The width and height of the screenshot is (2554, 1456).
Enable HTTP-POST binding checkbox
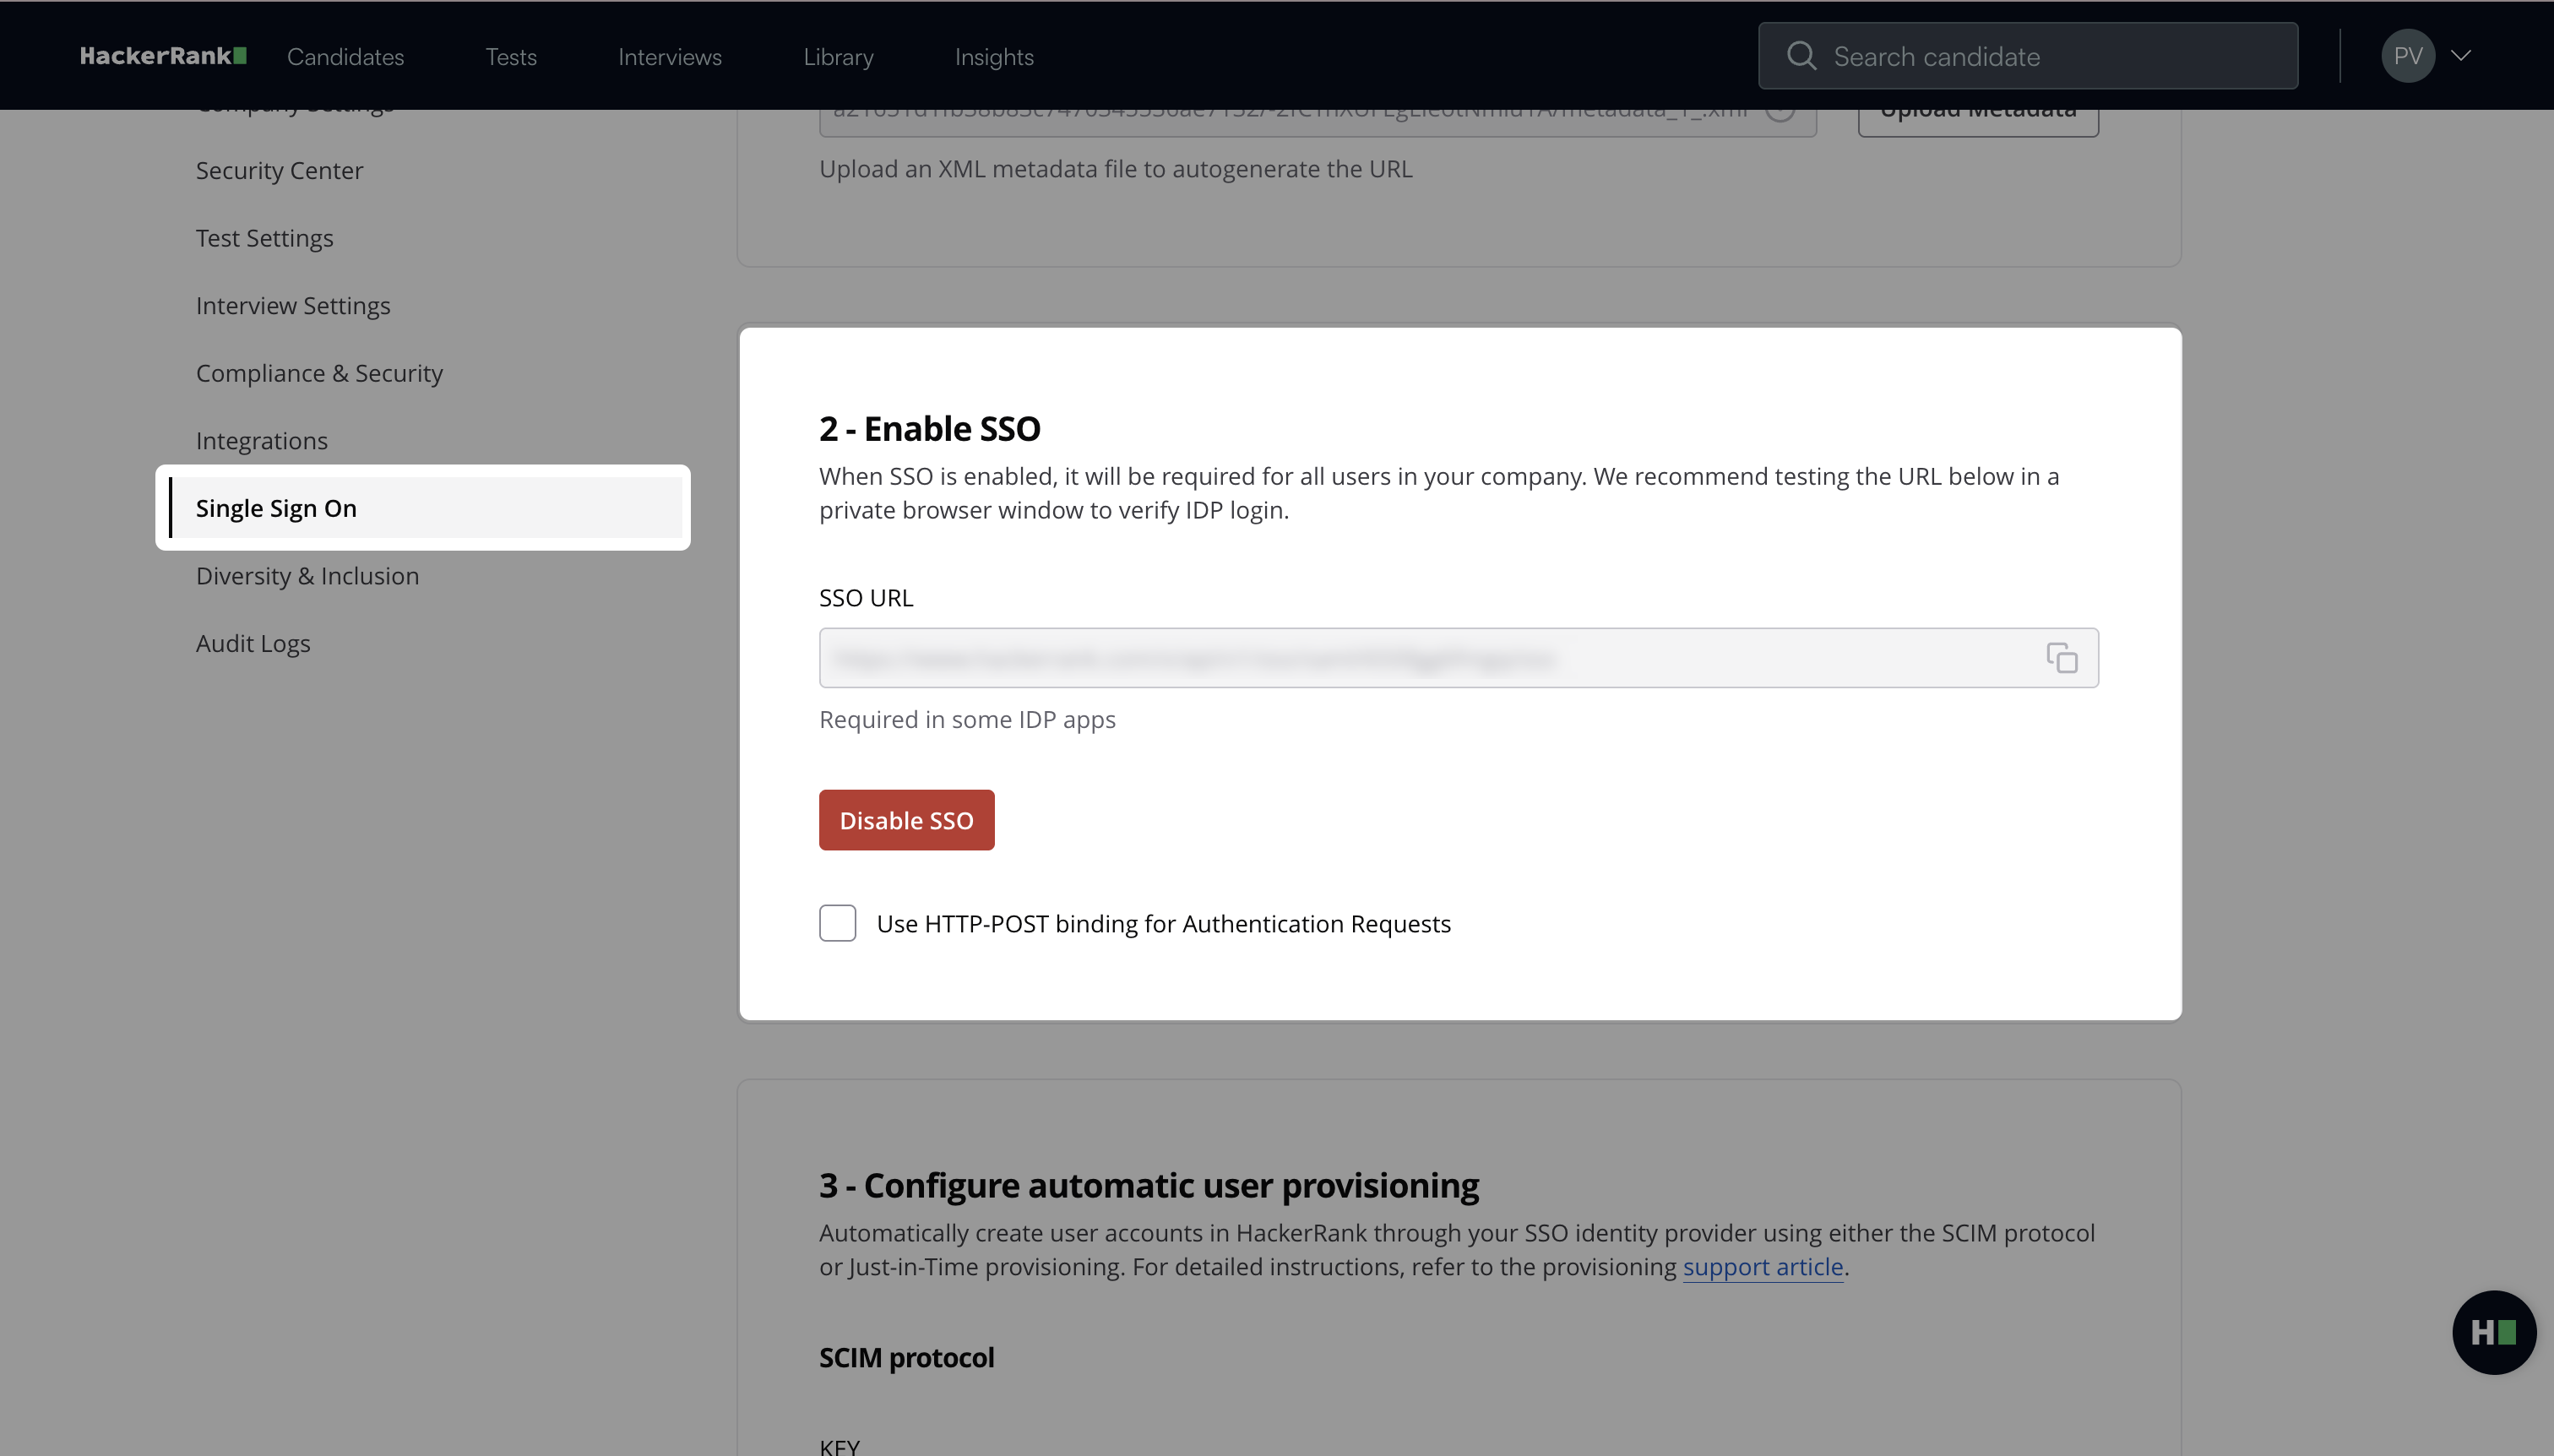pyautogui.click(x=837, y=923)
